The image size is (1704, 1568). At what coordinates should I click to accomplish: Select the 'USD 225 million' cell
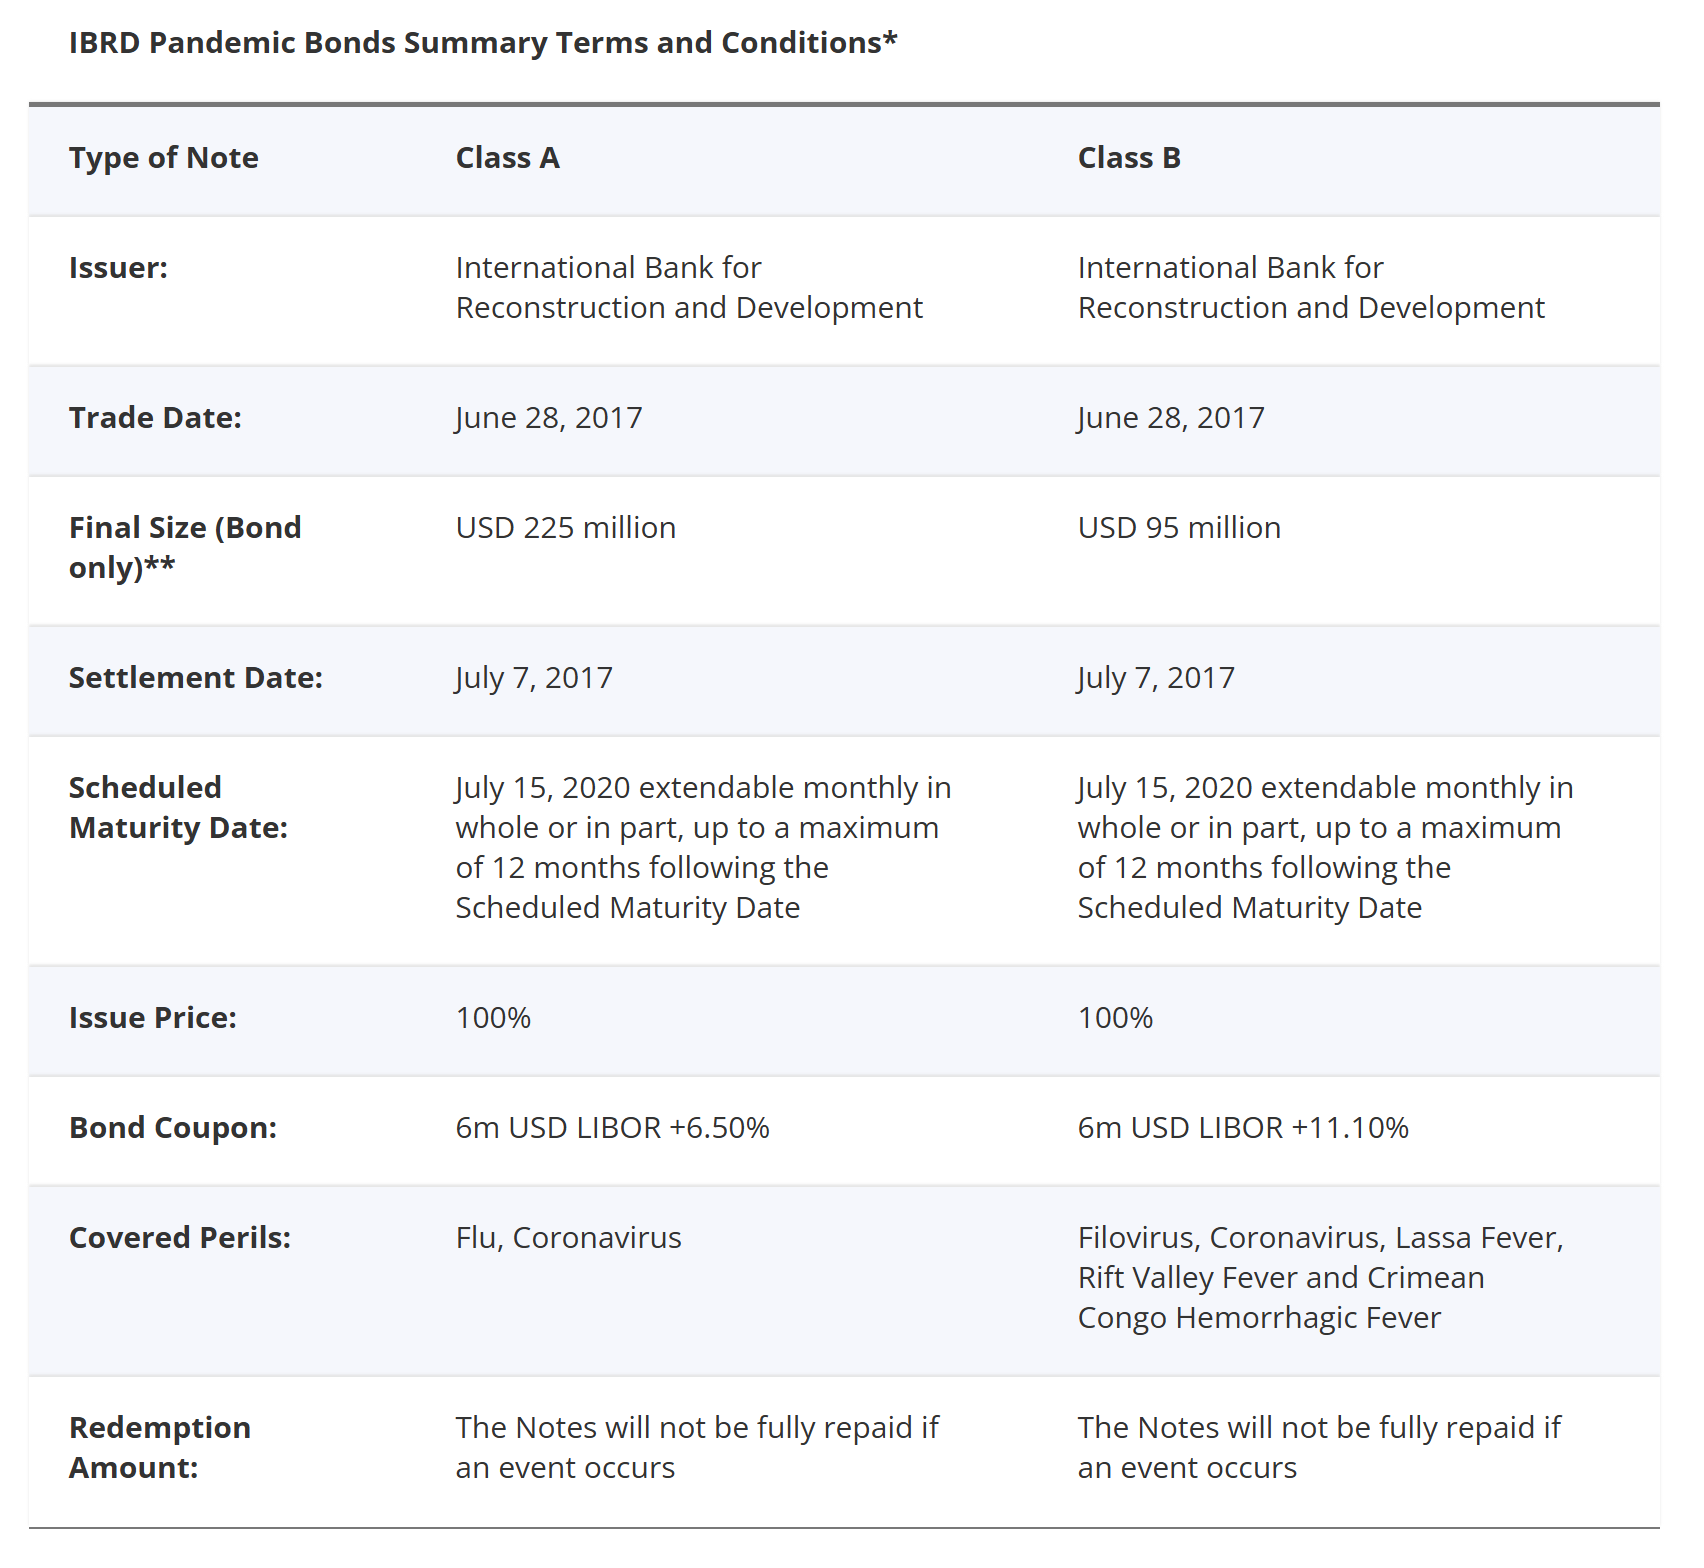click(x=566, y=528)
